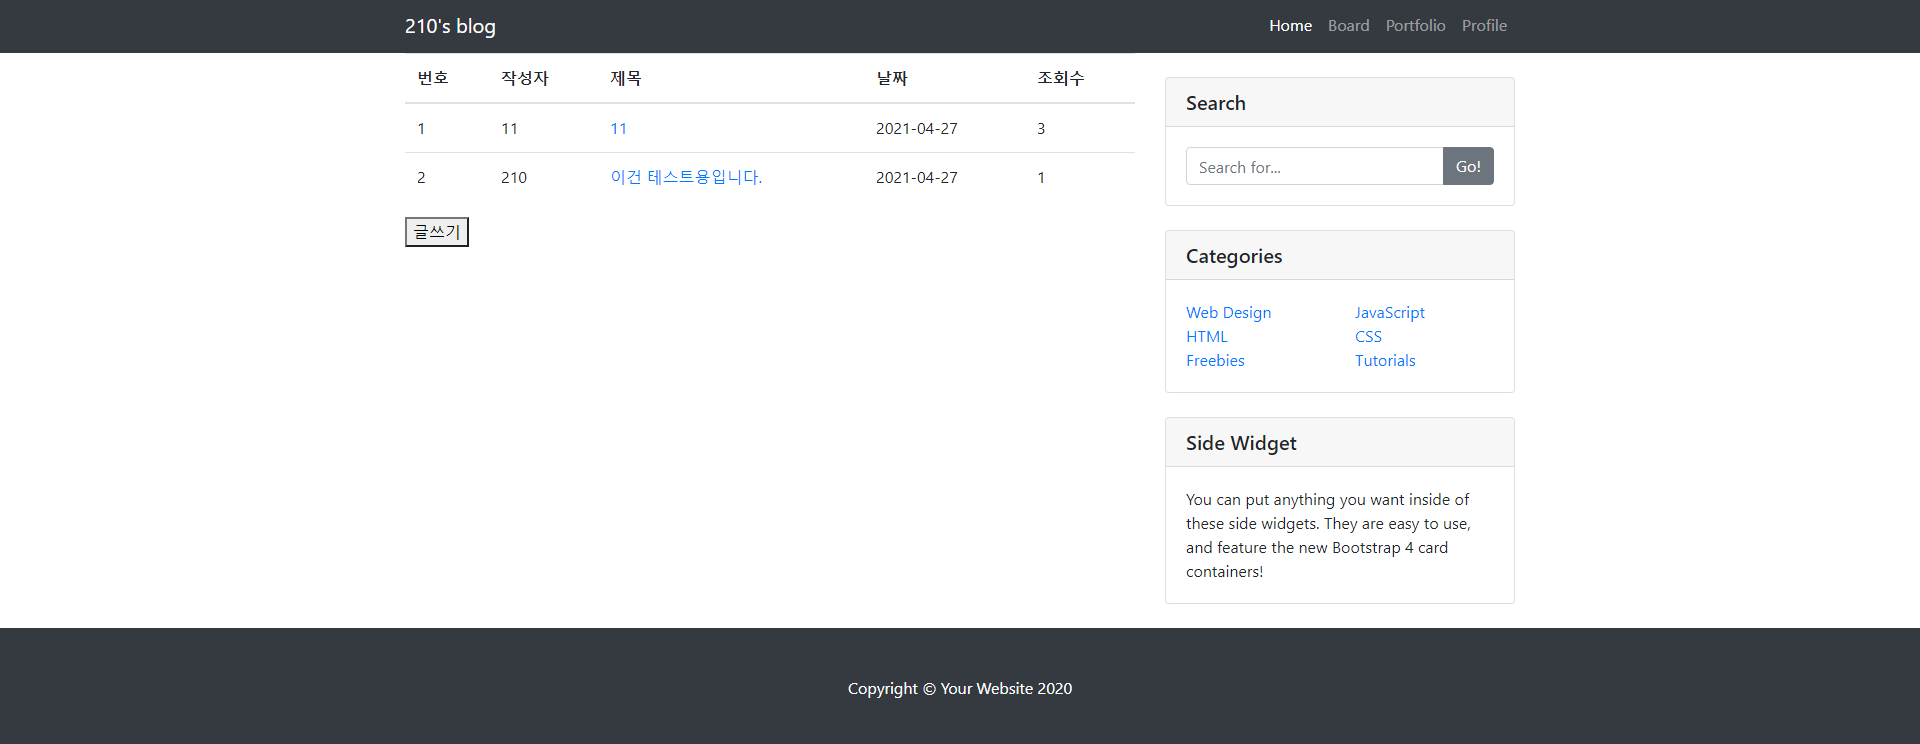
Task: Open the Portfolio nav item
Action: pyautogui.click(x=1415, y=26)
